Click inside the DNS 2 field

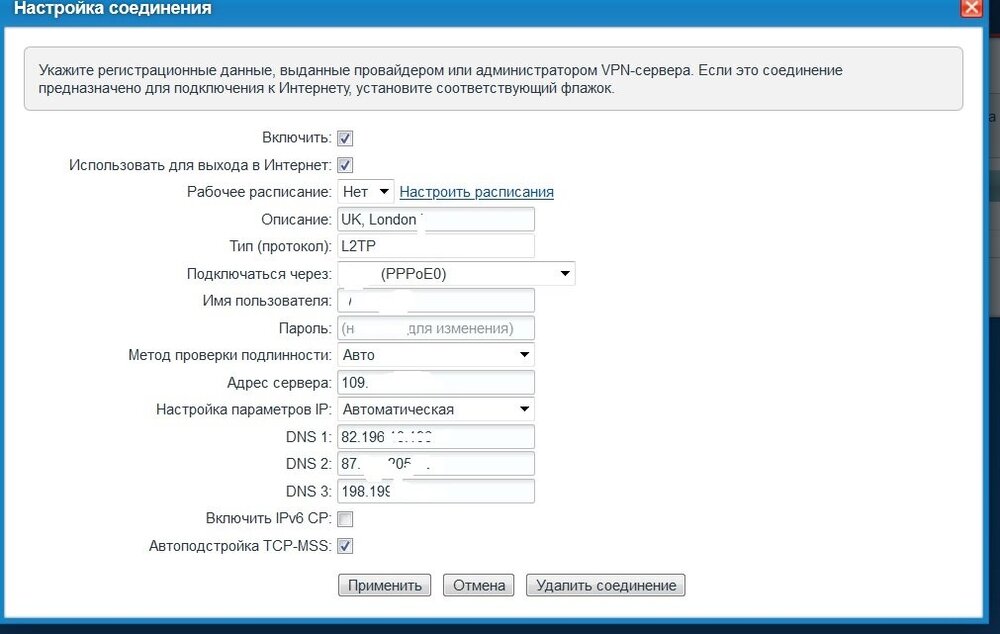click(x=436, y=464)
